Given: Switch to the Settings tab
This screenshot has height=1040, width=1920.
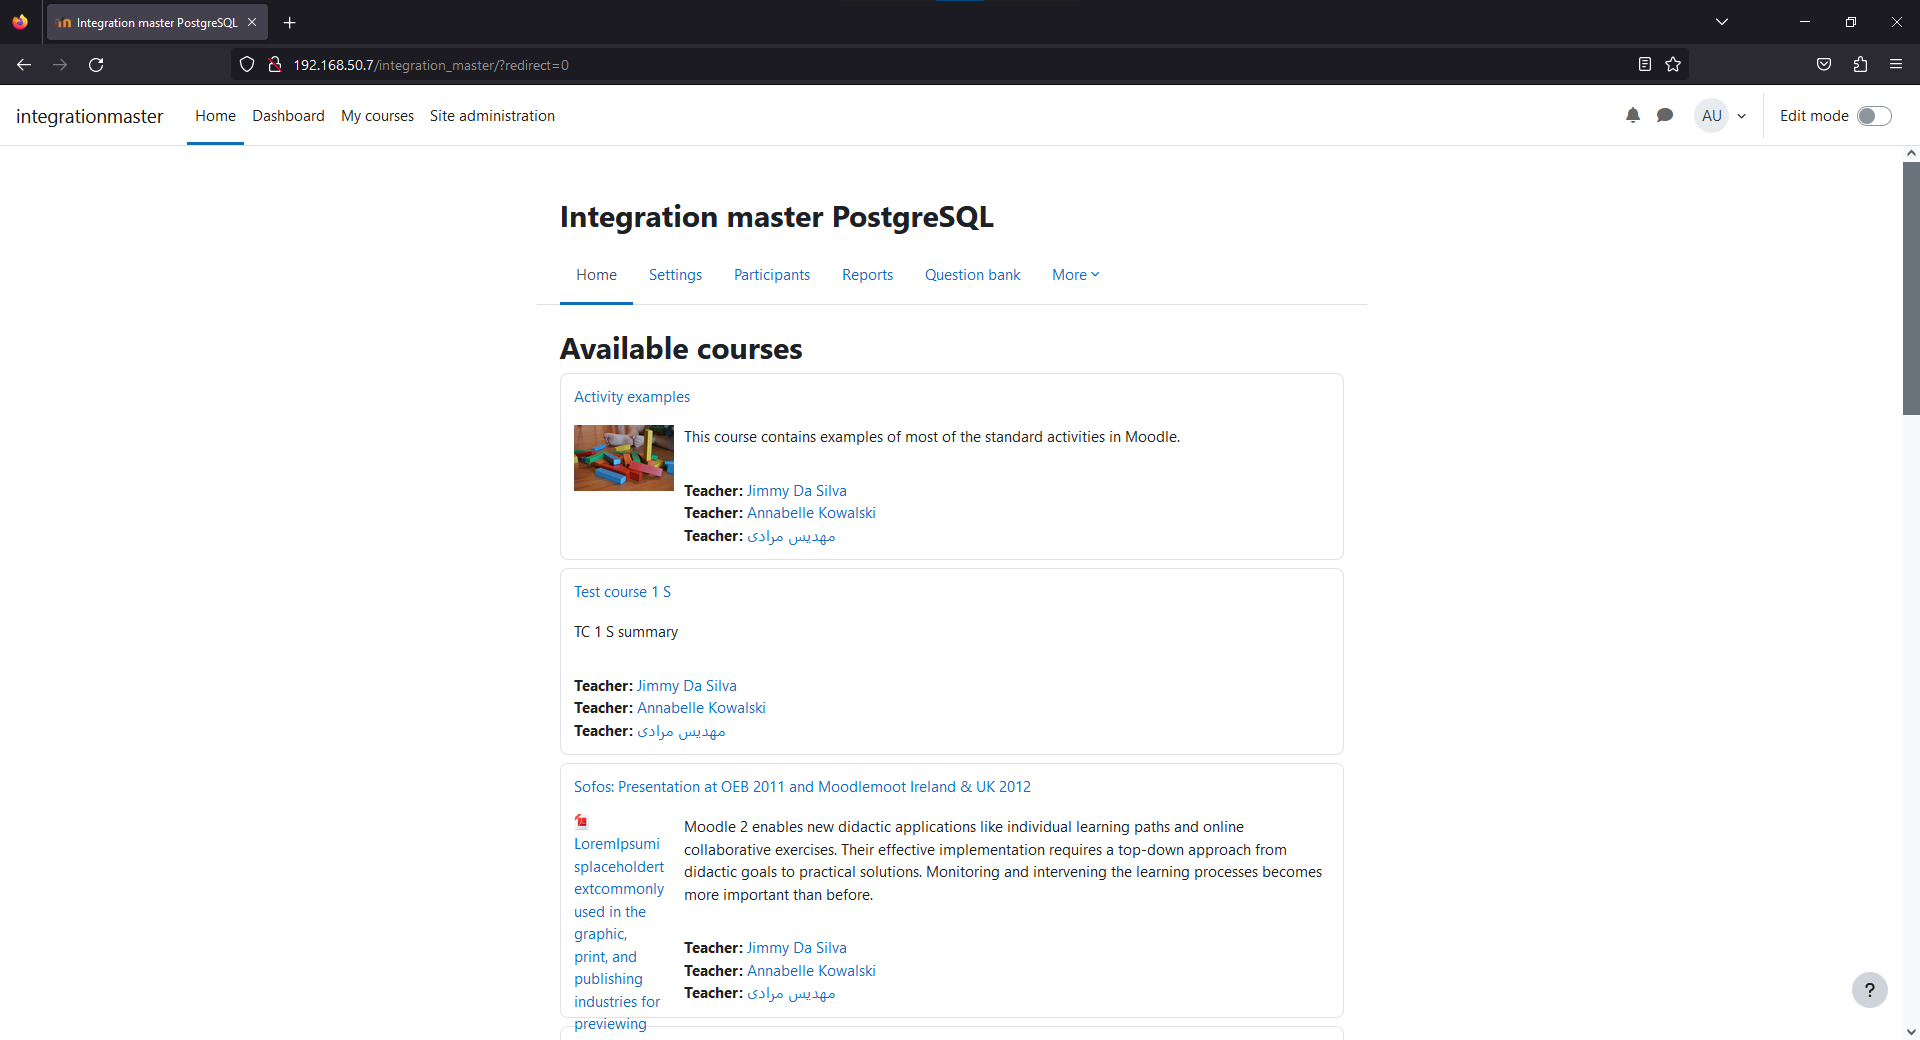Looking at the screenshot, I should click(x=675, y=275).
